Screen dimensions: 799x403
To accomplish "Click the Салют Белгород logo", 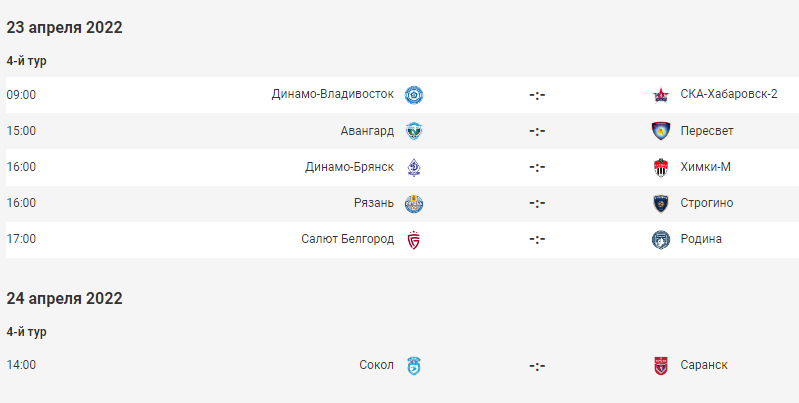I will (414, 239).
